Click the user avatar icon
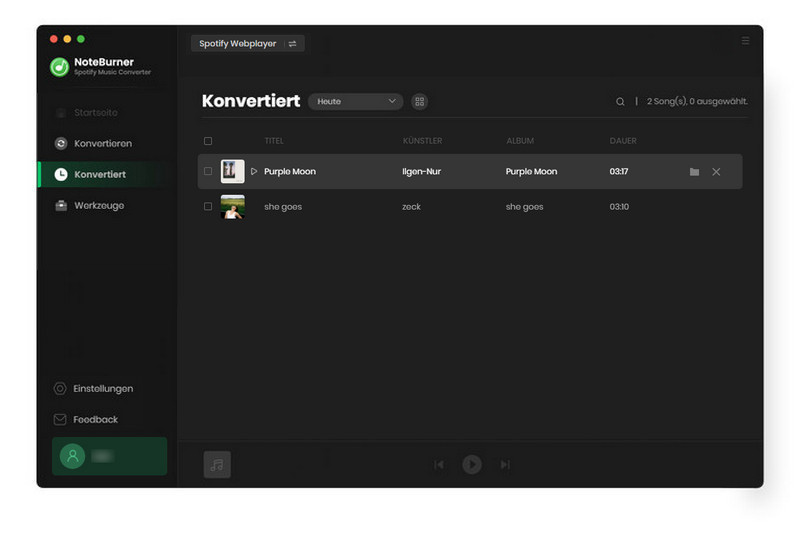Screen dimensions: 800x536 (x=72, y=456)
